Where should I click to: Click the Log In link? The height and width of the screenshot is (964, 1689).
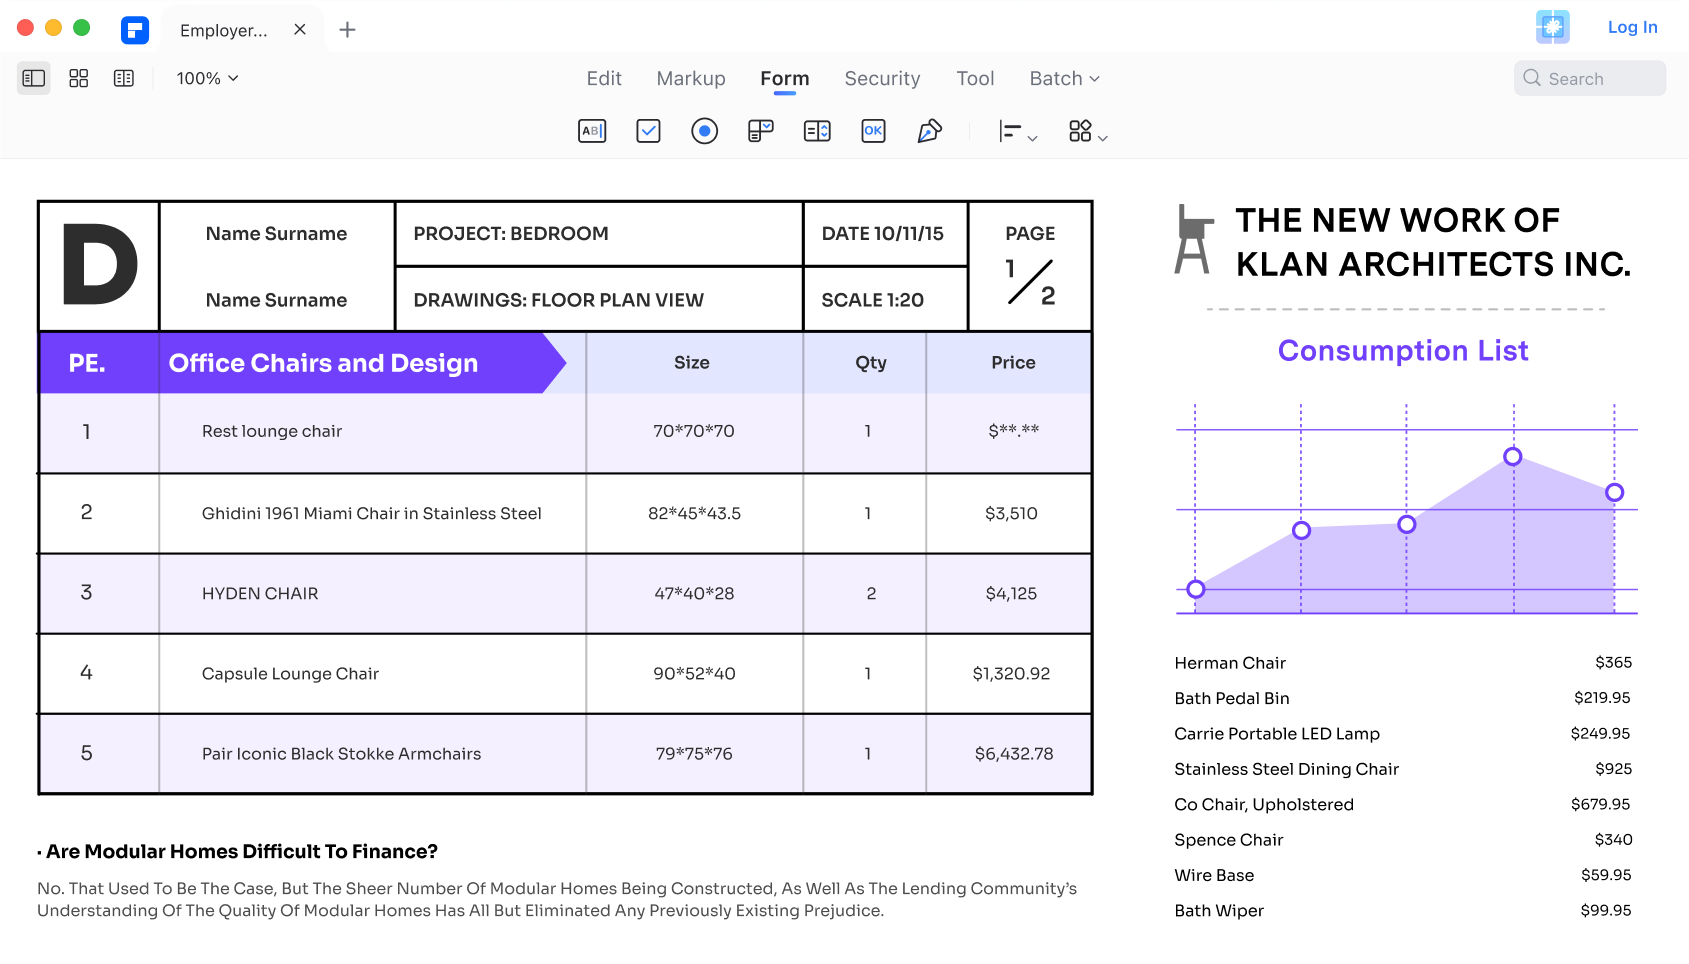(x=1632, y=27)
